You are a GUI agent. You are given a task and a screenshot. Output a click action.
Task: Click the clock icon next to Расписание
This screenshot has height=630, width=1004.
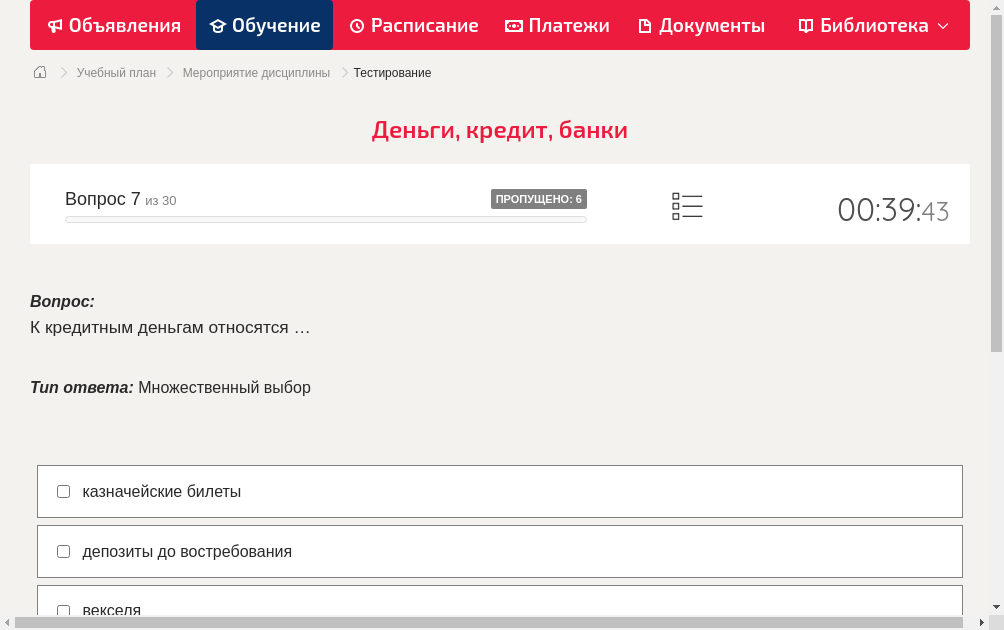[357, 25]
